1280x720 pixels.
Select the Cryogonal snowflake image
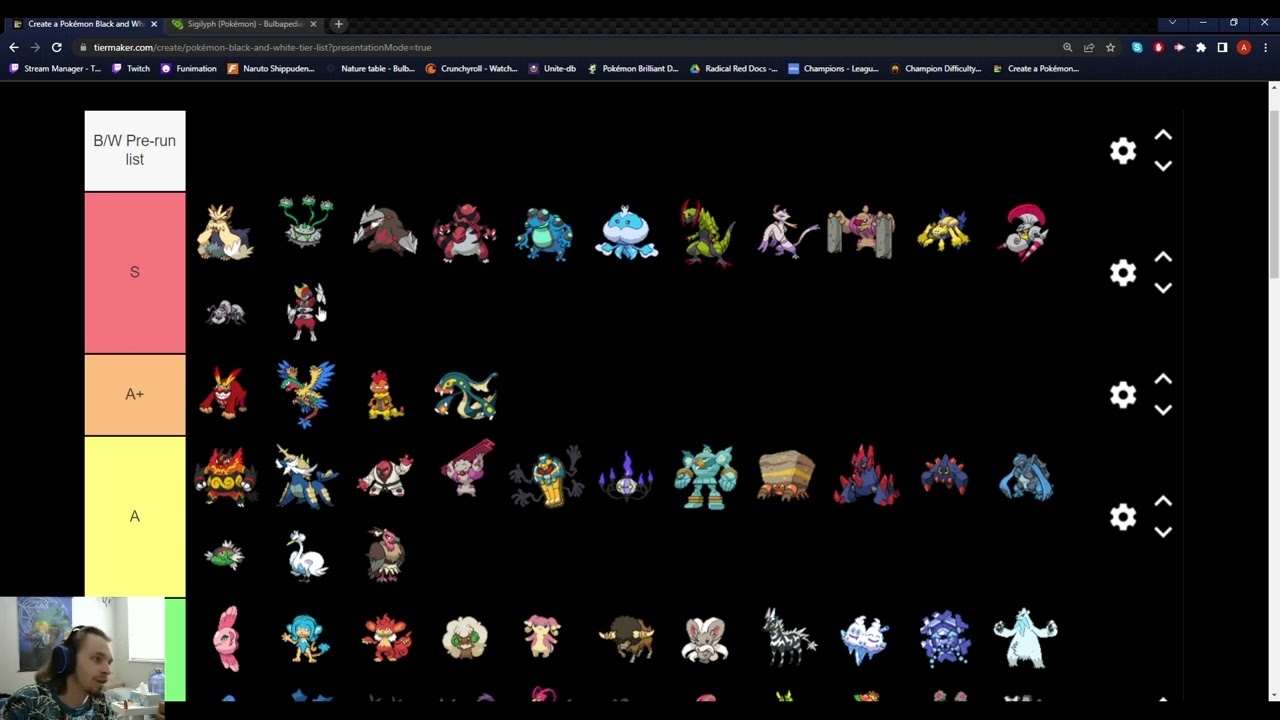coord(945,638)
